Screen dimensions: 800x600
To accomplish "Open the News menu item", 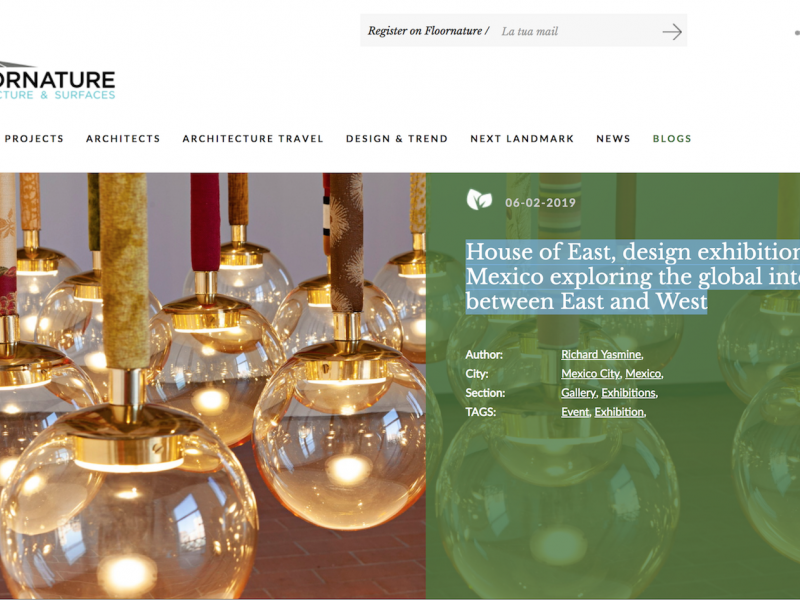I will pyautogui.click(x=613, y=138).
